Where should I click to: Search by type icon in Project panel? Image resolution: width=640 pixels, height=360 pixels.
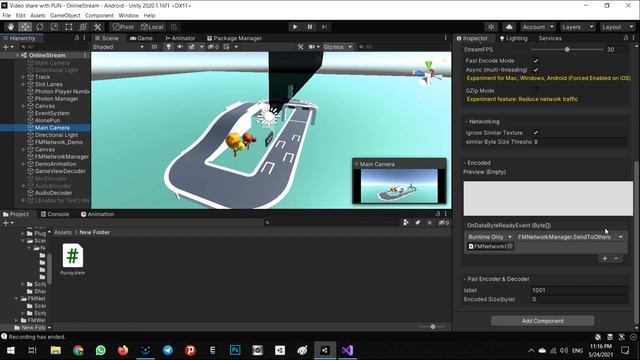406,222
